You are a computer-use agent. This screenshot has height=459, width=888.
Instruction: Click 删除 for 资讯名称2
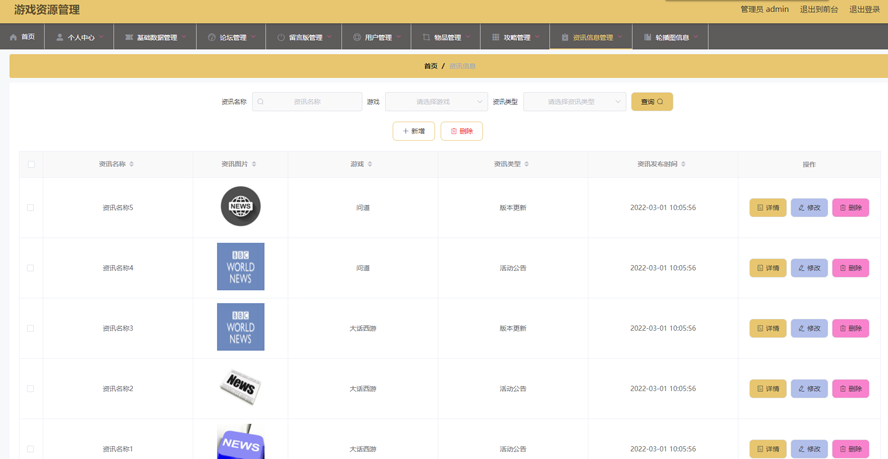(851, 389)
